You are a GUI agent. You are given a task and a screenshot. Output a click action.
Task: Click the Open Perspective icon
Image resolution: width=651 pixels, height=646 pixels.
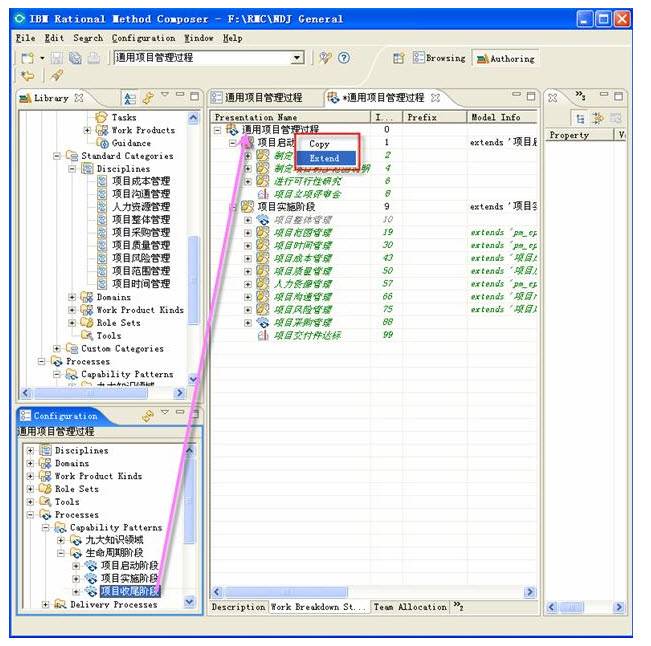click(x=398, y=58)
